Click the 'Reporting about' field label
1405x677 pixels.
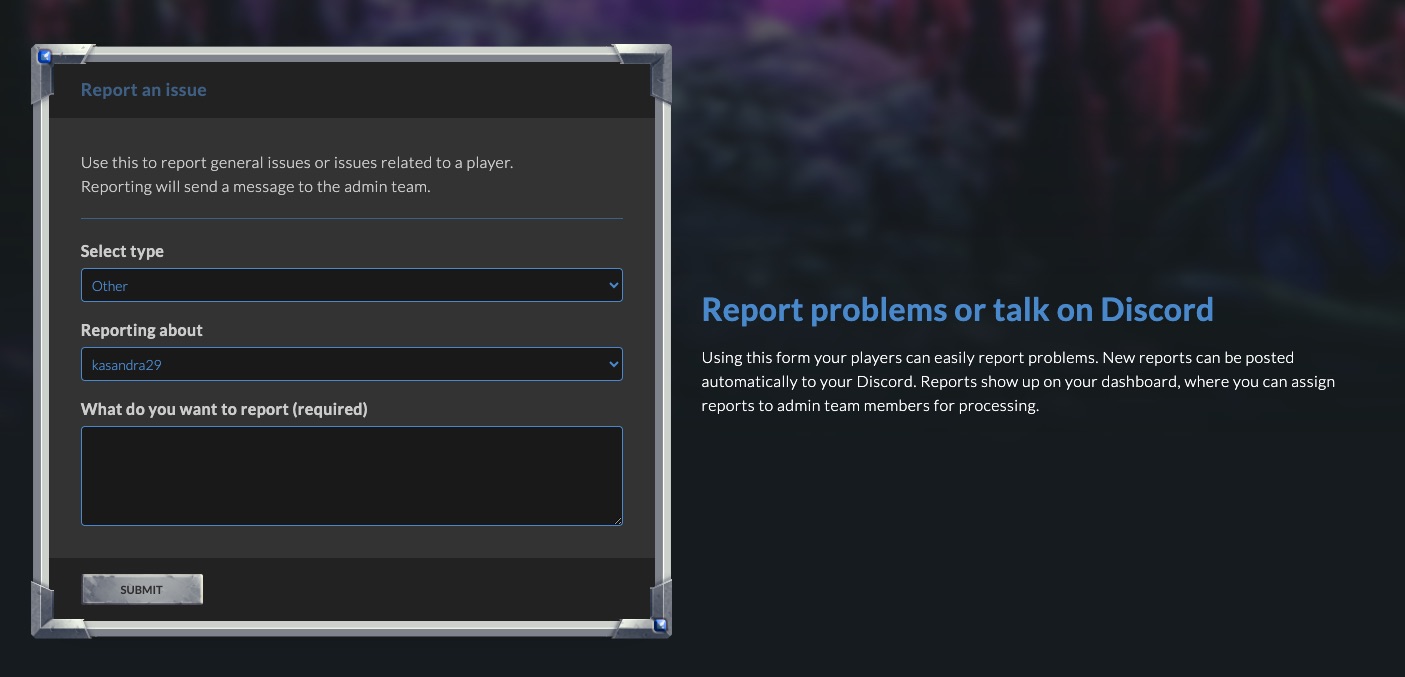tap(142, 330)
